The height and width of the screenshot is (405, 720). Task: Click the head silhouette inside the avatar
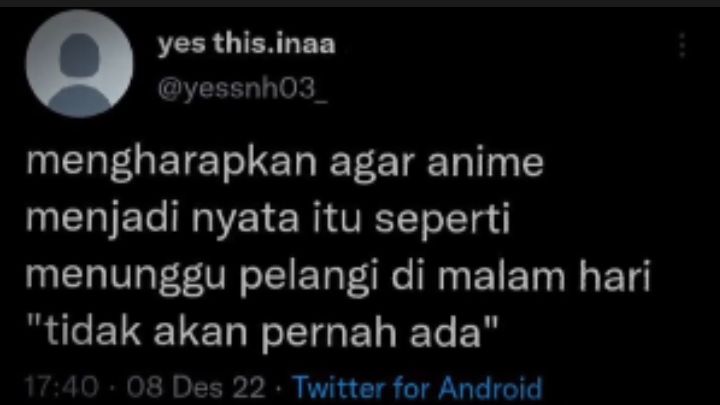coord(79,55)
